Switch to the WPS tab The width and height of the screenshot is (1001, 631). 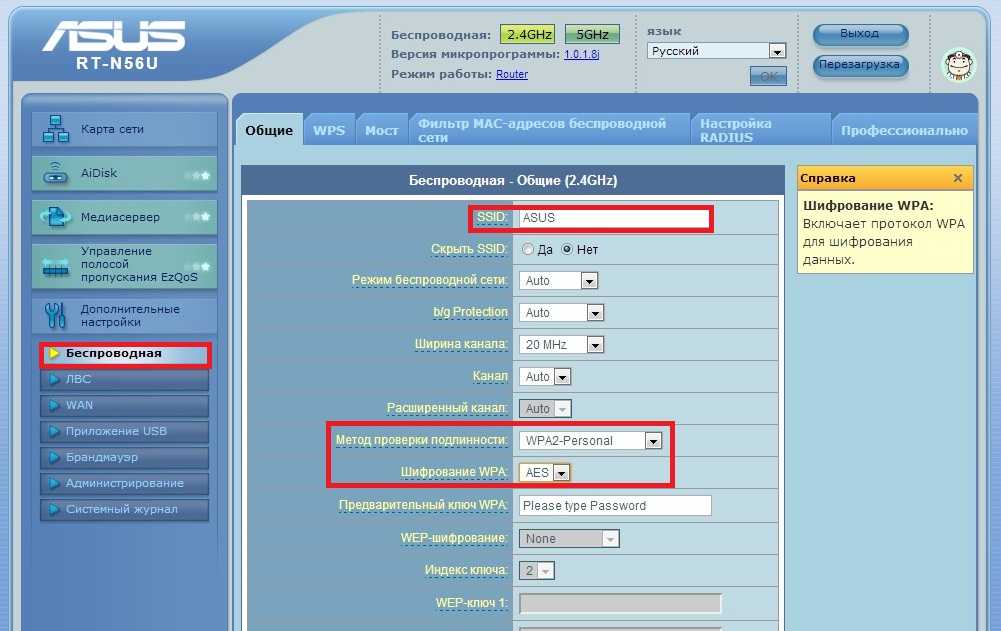329,130
